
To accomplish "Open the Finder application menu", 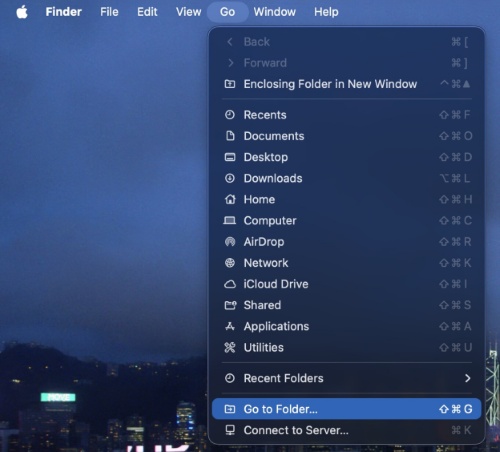I will click(63, 12).
